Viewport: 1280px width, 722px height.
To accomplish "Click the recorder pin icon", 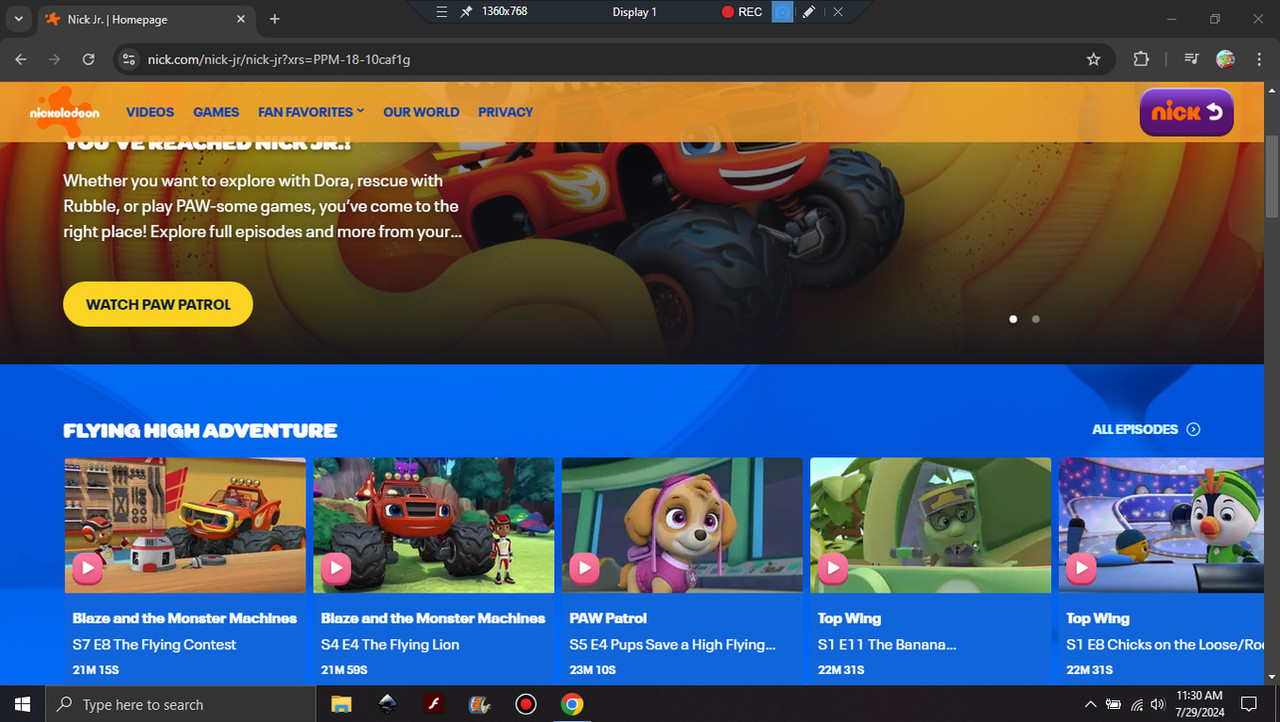I will pyautogui.click(x=466, y=12).
